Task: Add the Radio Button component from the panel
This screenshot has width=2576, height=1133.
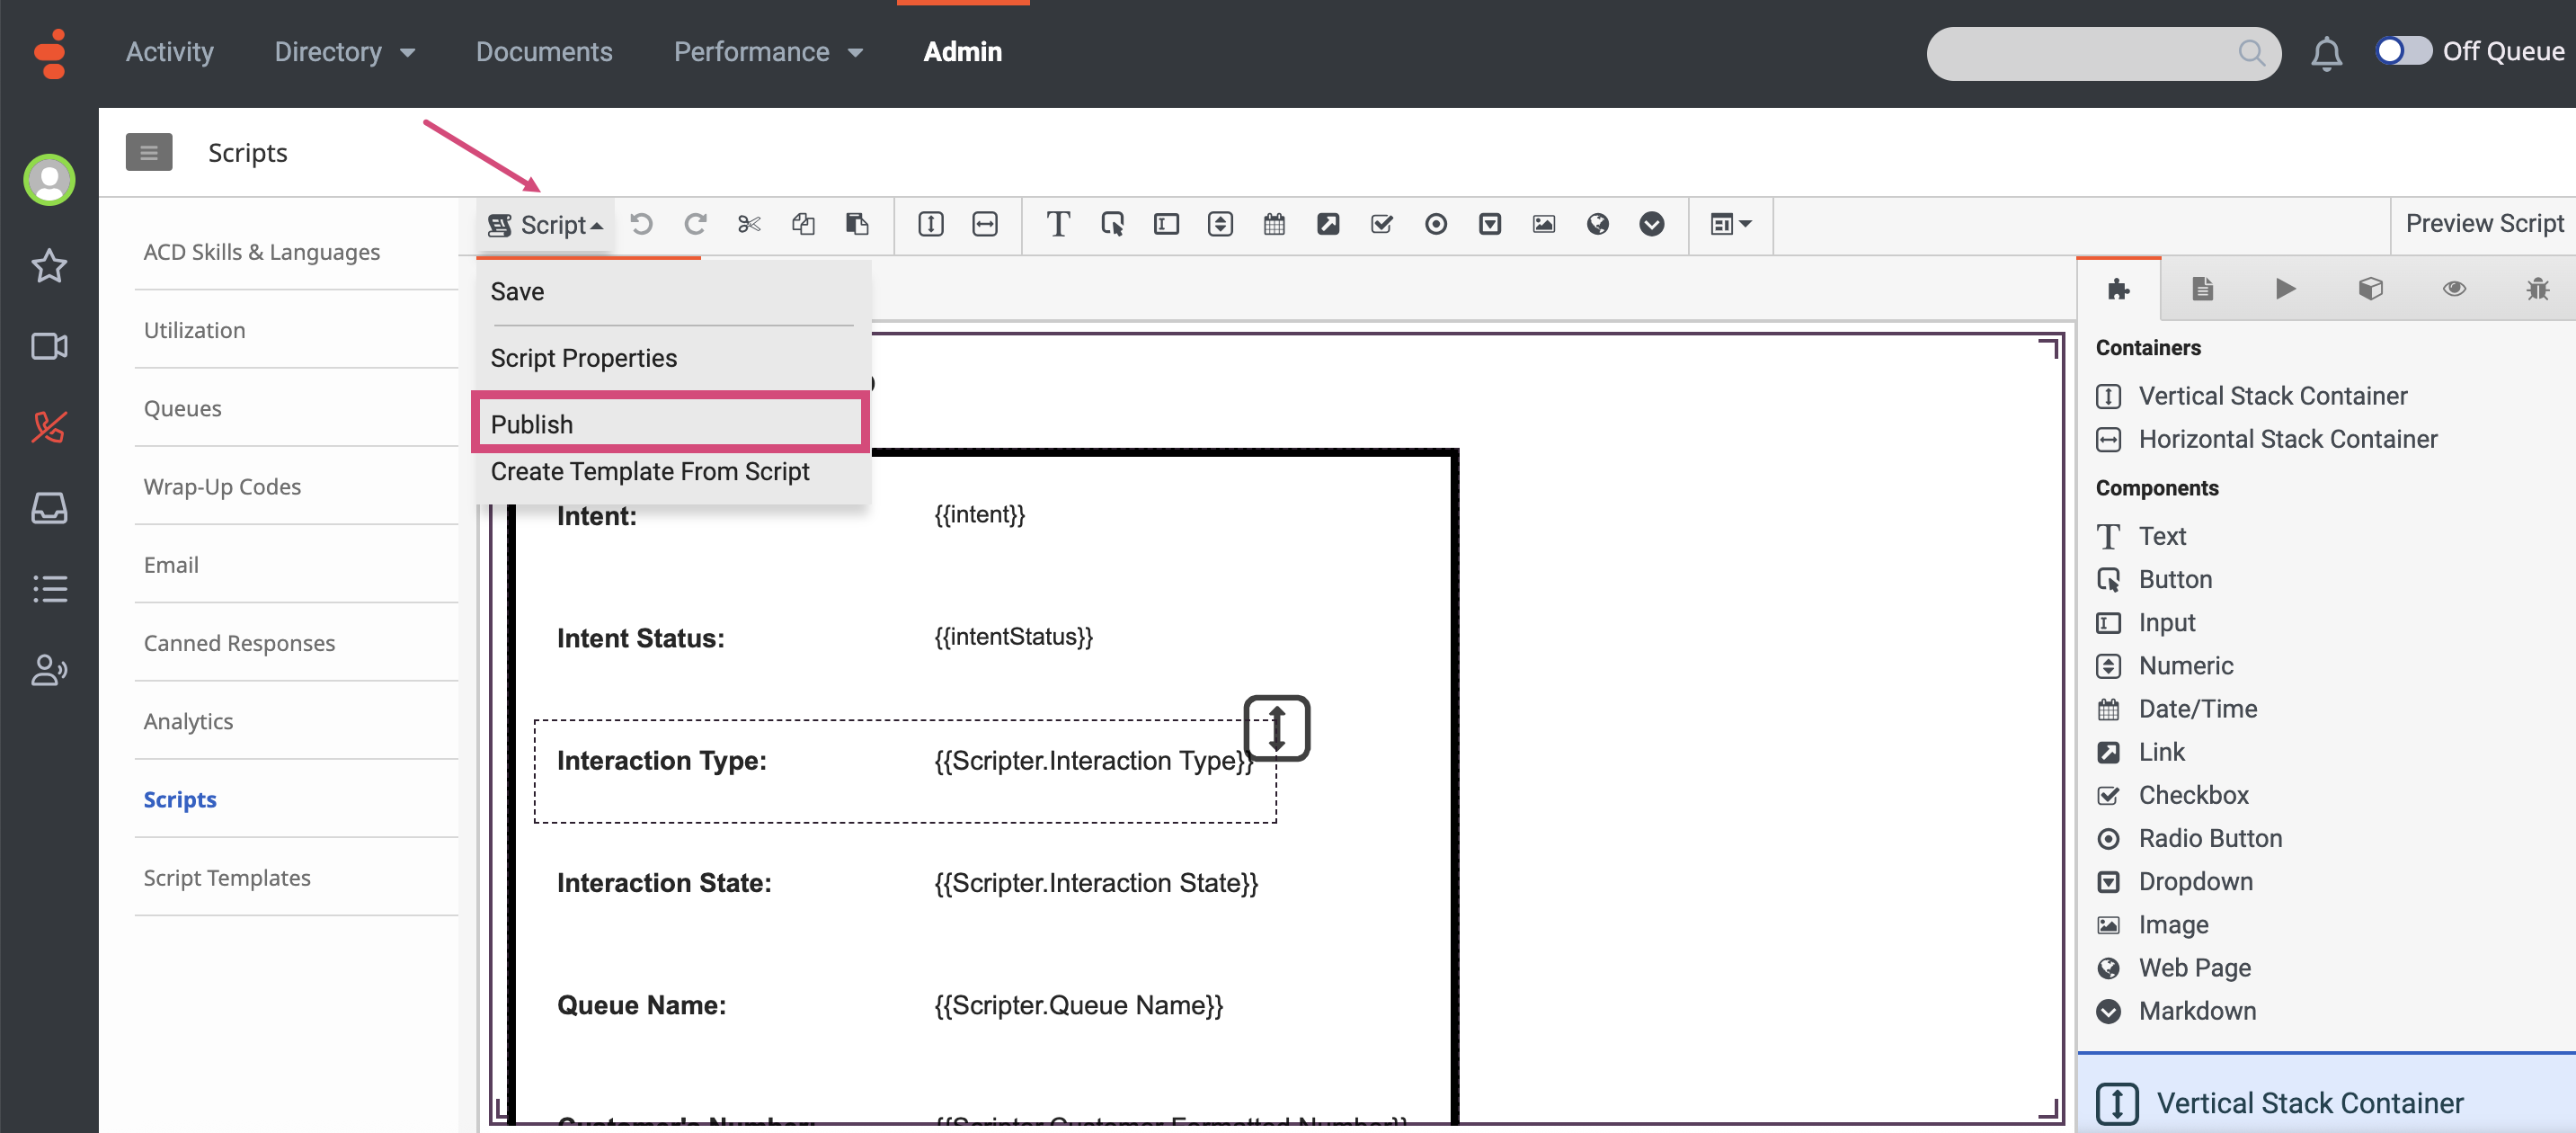Action: pyautogui.click(x=2209, y=838)
